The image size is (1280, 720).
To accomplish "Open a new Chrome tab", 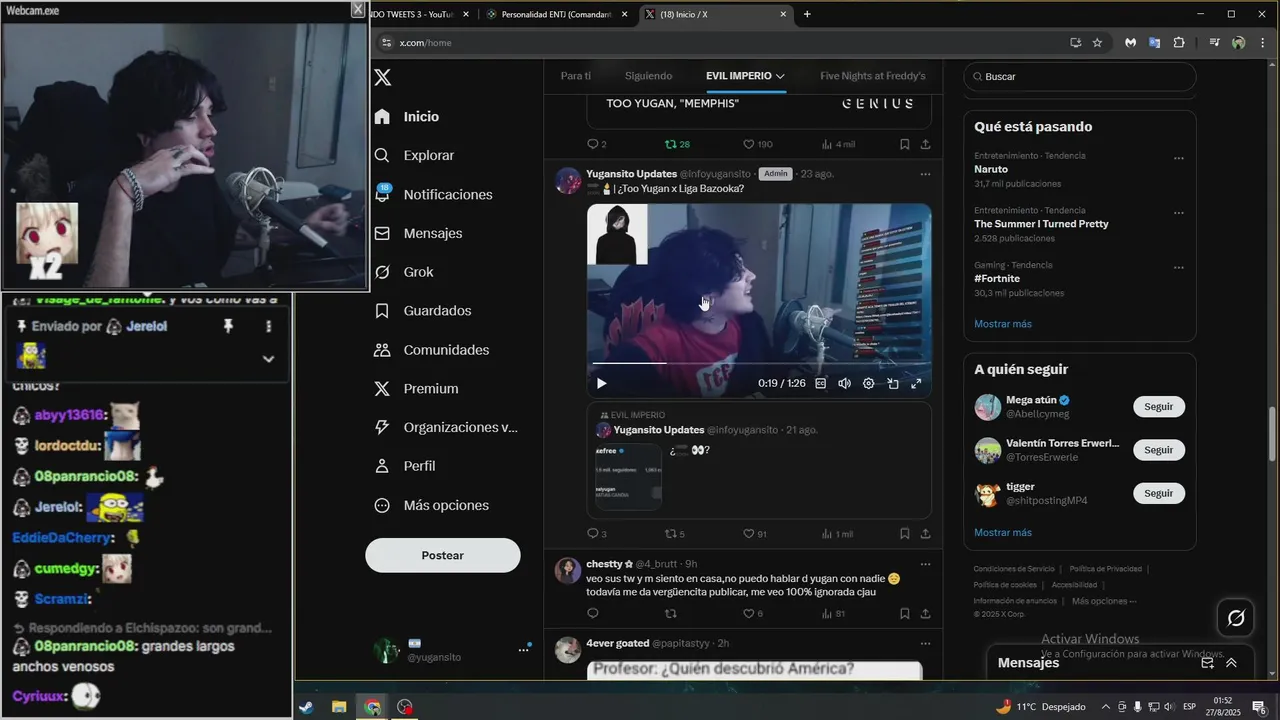I will 807,14.
